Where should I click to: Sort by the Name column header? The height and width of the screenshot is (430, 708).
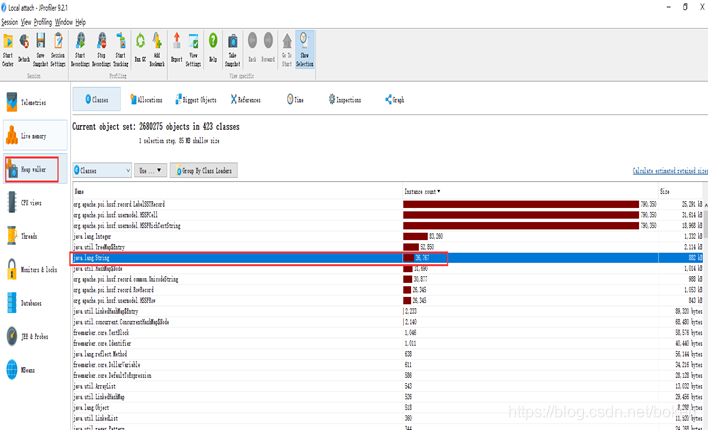(238, 192)
